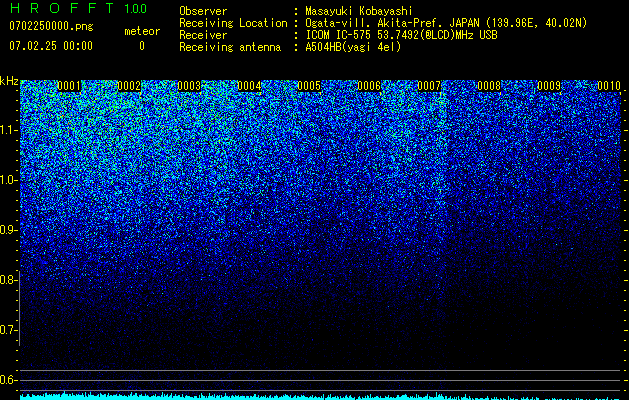629x400 pixels.
Task: Click the observer name Masayuki Kobayashi
Action: click(x=359, y=11)
